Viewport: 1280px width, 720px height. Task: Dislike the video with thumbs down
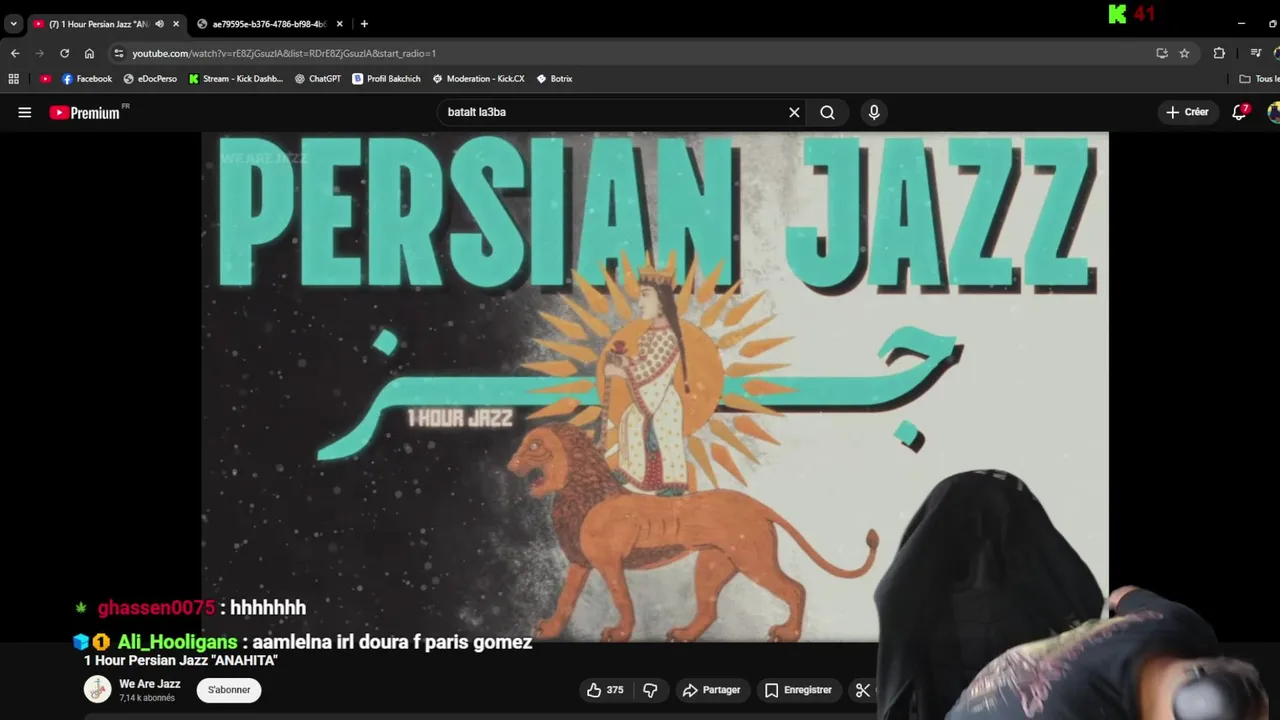650,690
